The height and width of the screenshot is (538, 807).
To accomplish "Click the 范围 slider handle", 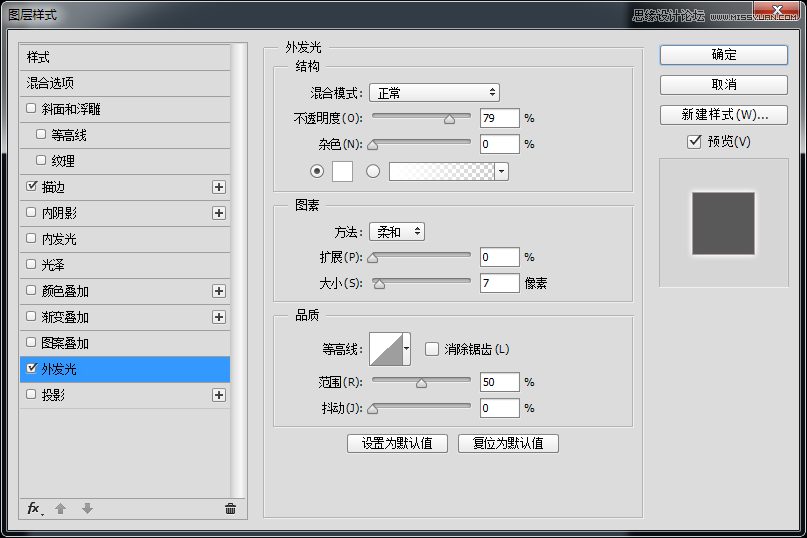I will 422,383.
